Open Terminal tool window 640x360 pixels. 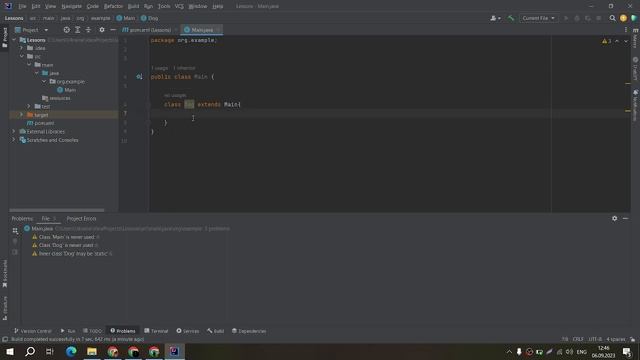coord(156,331)
